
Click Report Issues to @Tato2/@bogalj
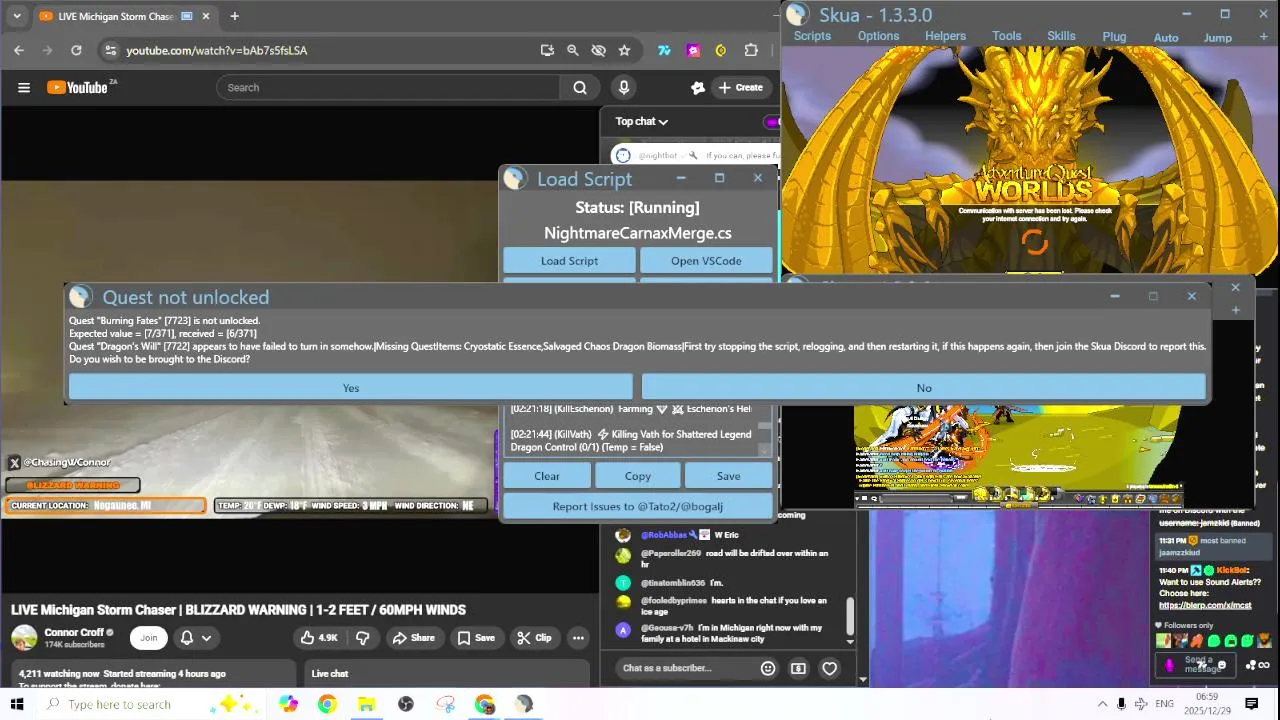tap(638, 506)
